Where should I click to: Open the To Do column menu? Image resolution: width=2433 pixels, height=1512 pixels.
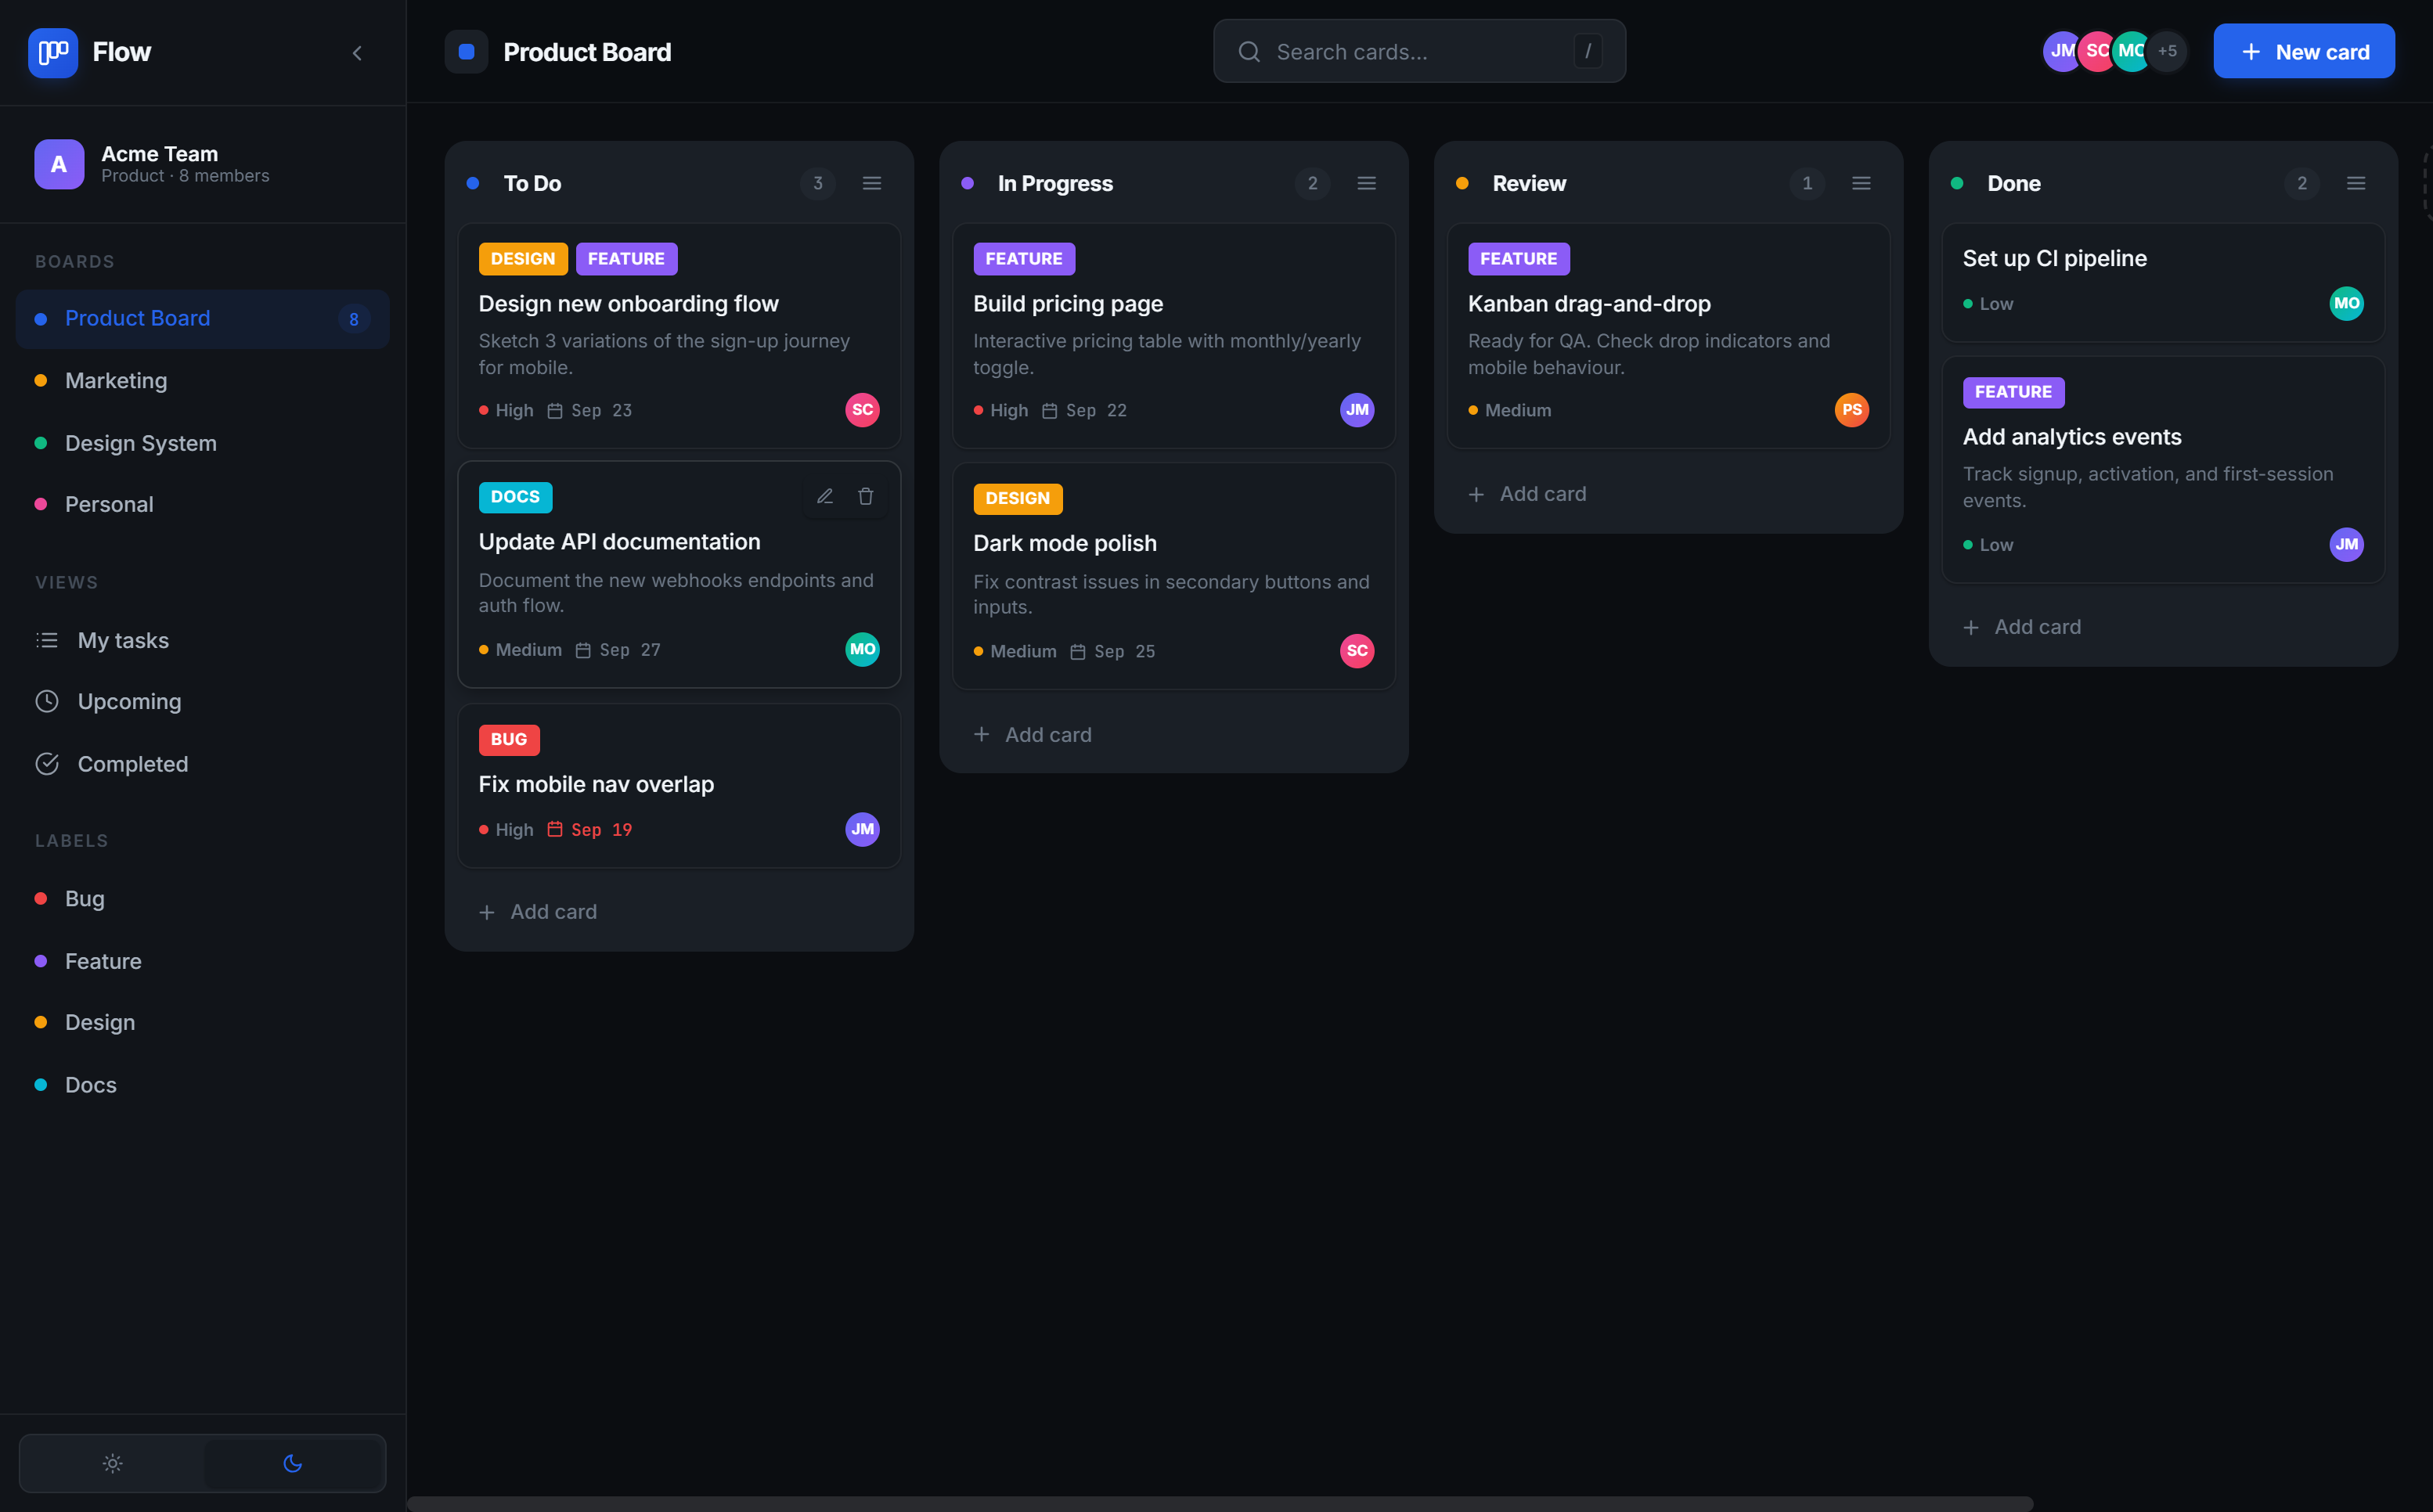click(x=872, y=184)
